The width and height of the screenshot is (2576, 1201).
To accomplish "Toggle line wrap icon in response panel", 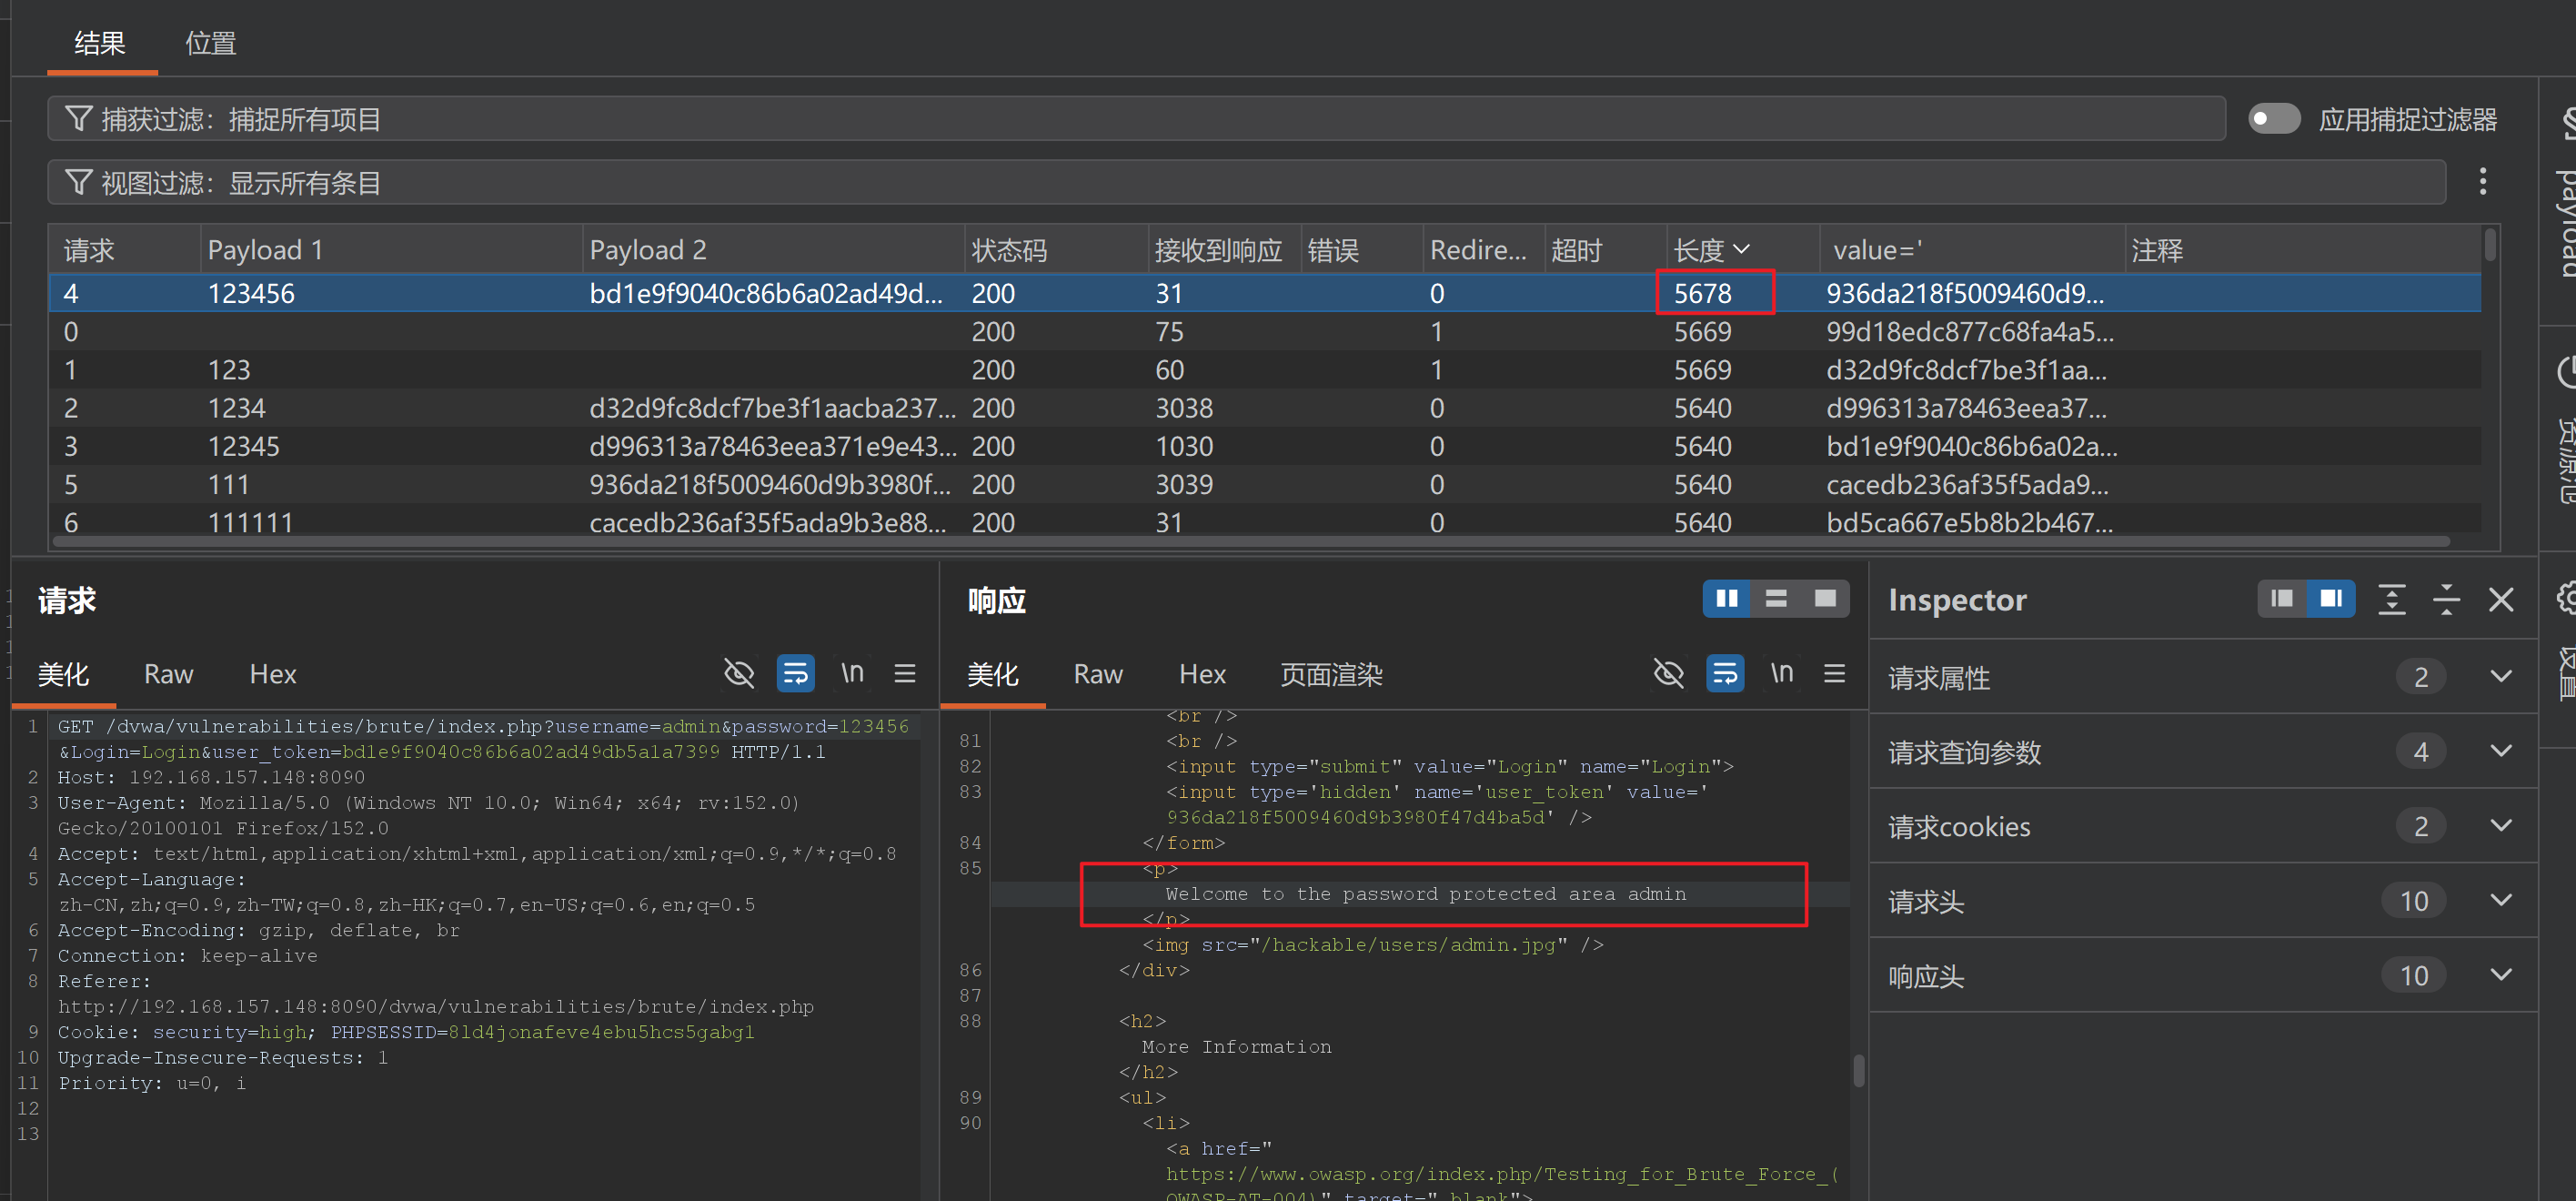I will coord(1726,673).
